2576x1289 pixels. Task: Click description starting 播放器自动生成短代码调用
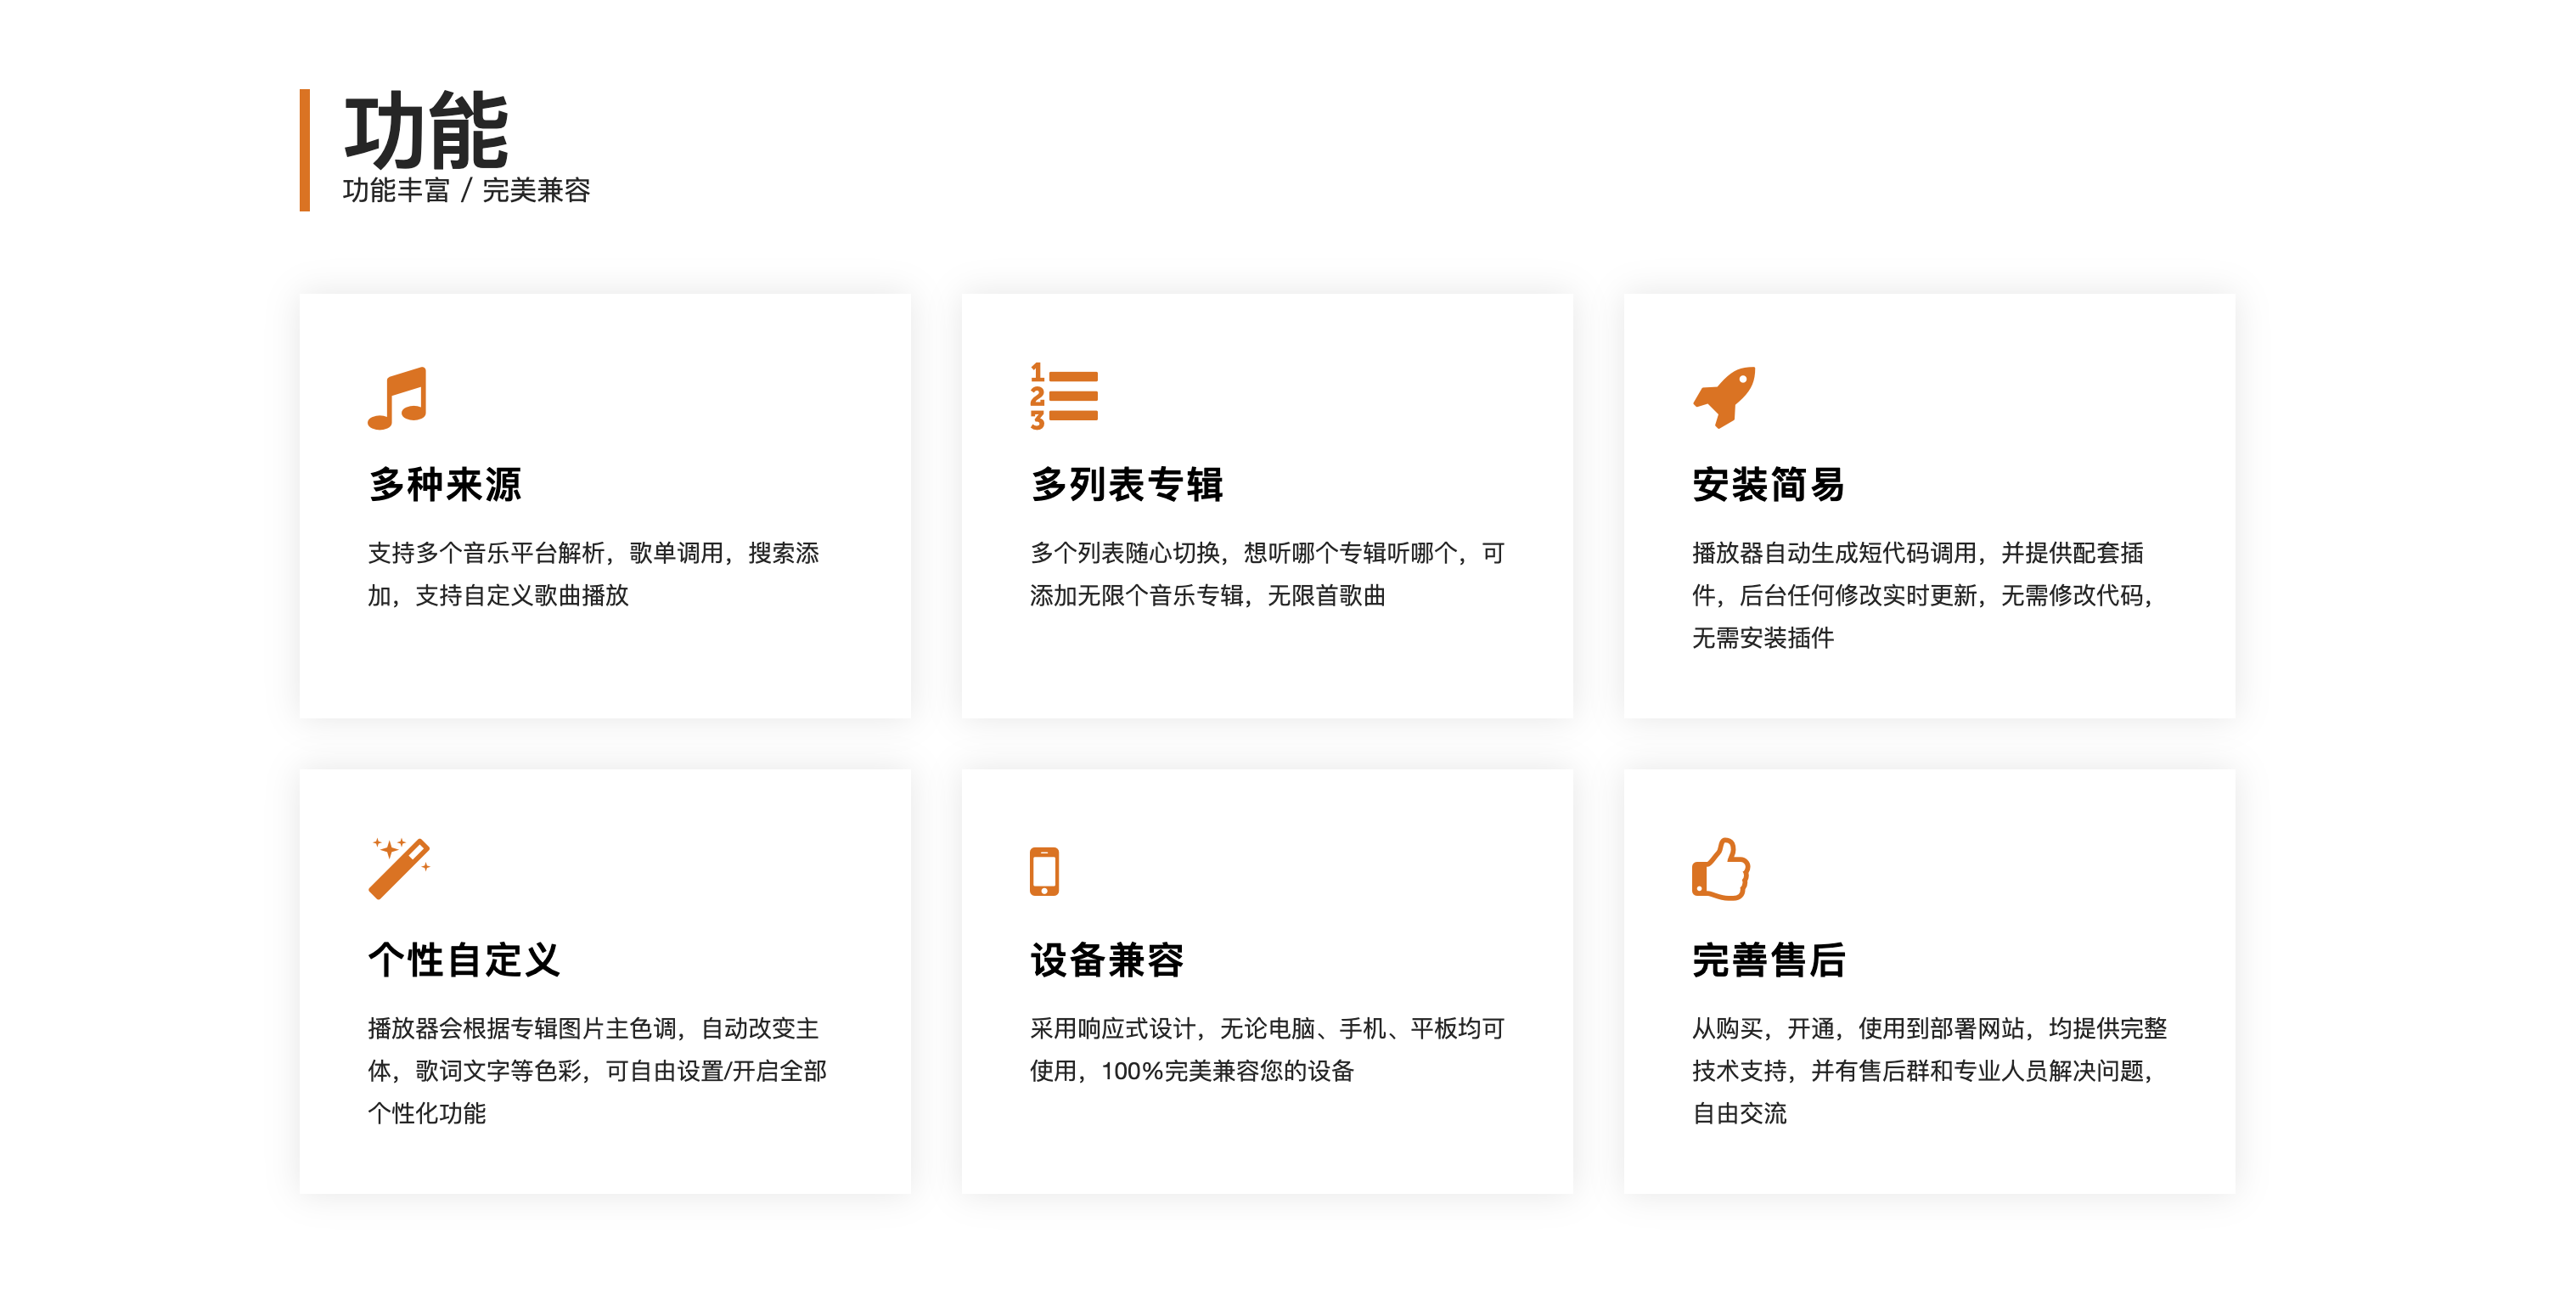1922,595
